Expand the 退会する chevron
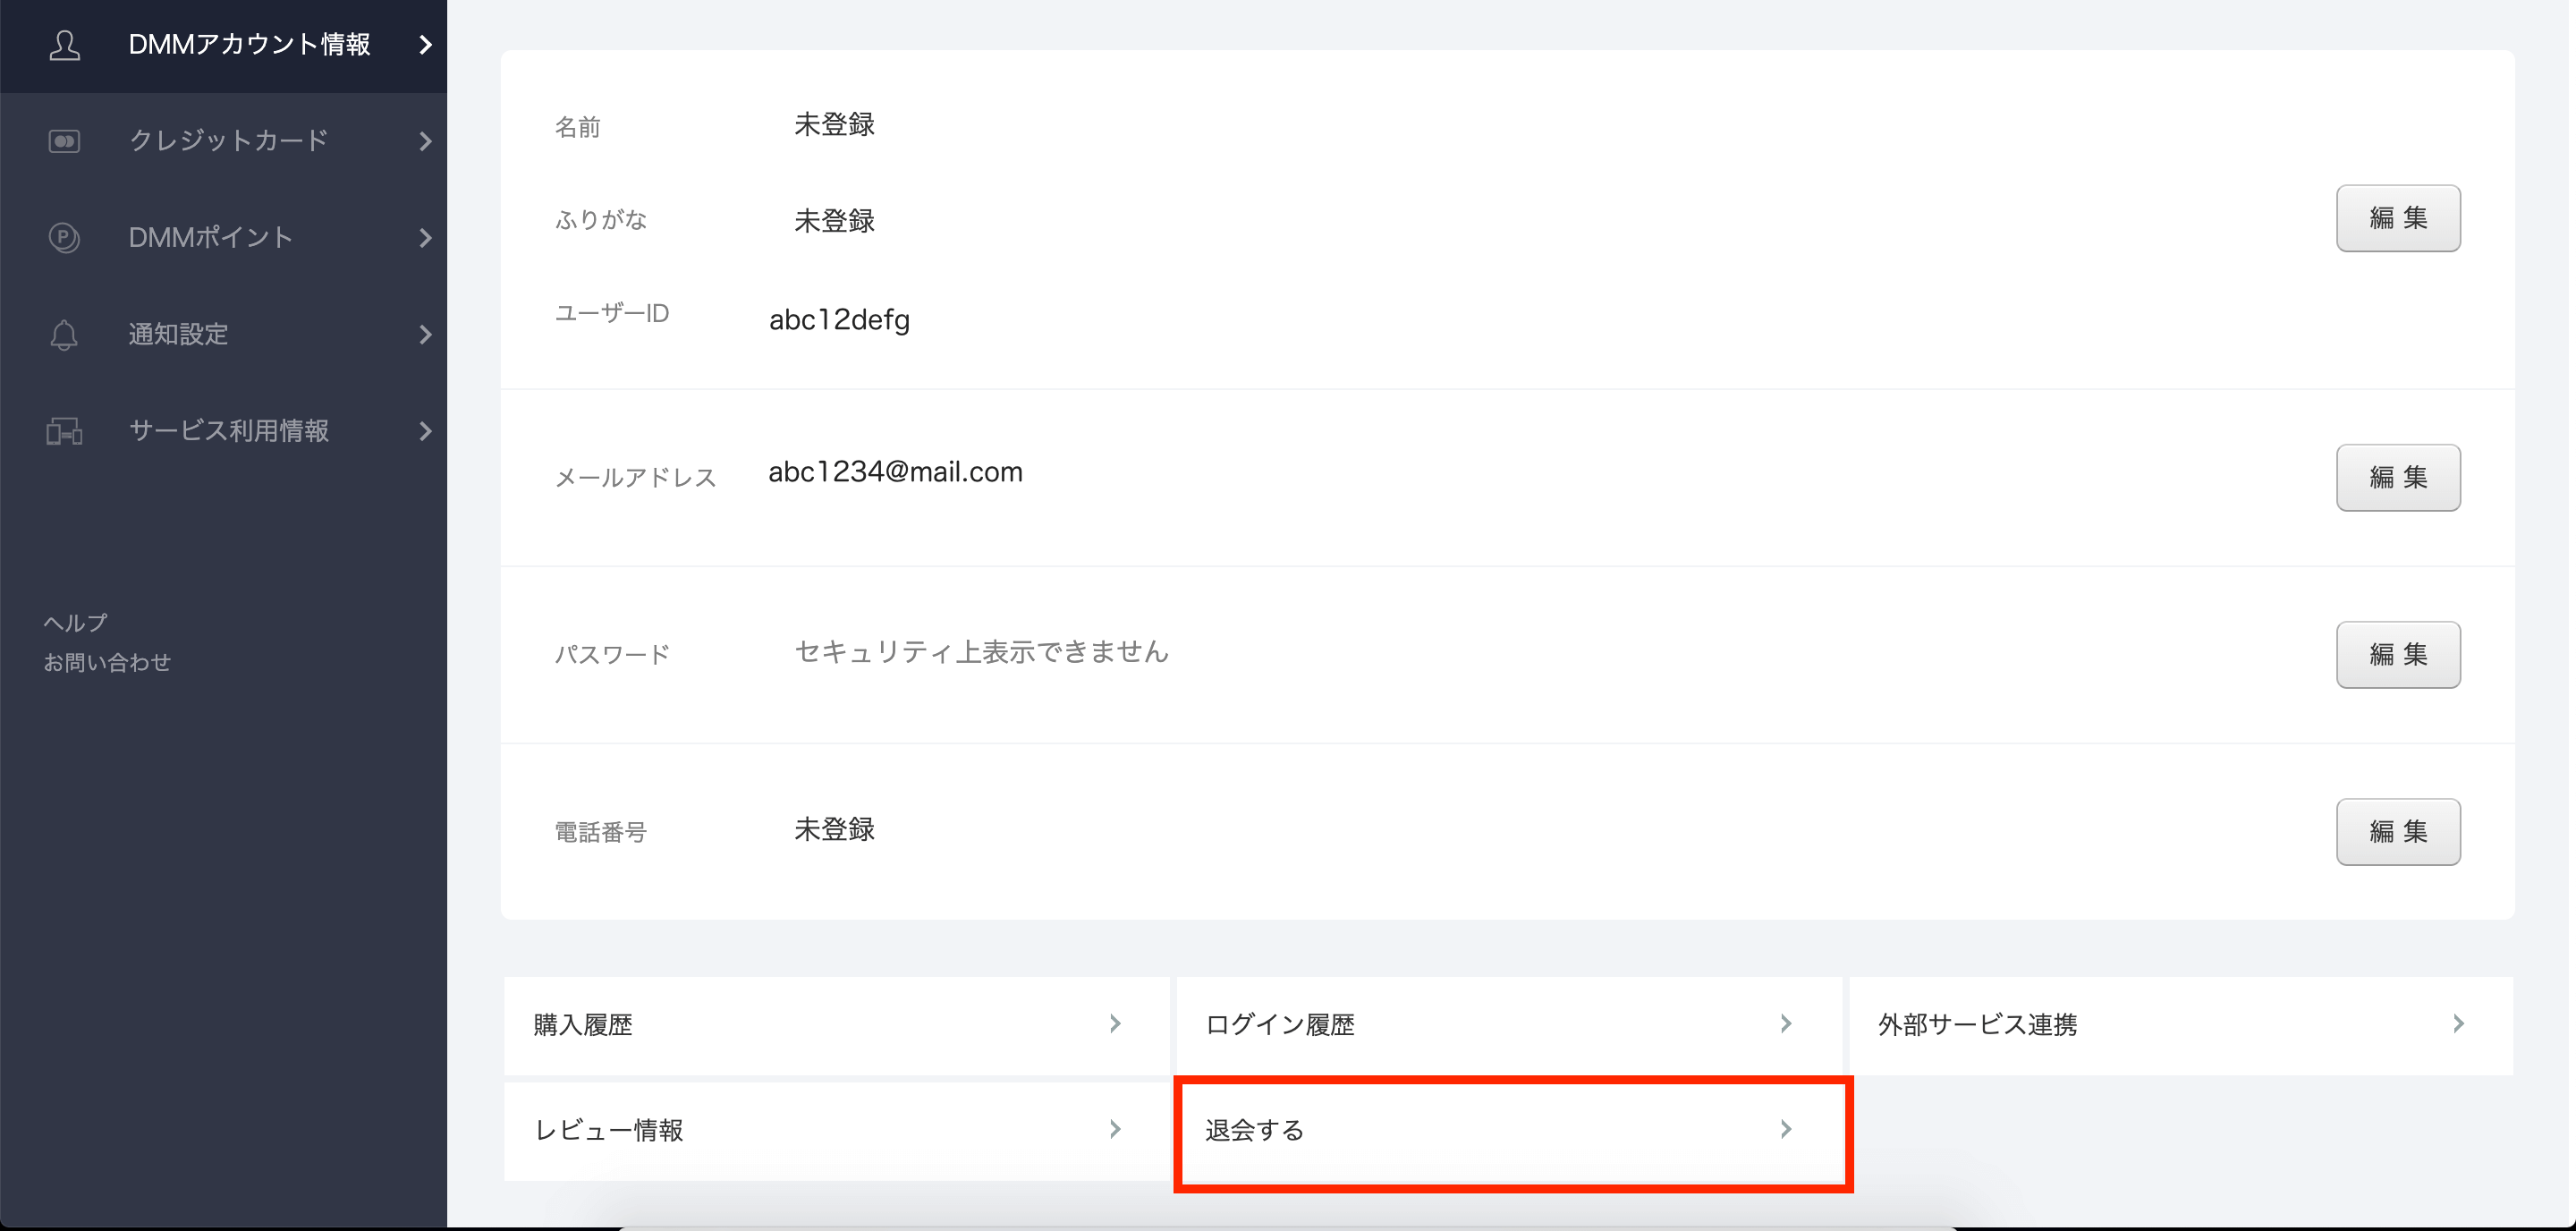 tap(1786, 1130)
